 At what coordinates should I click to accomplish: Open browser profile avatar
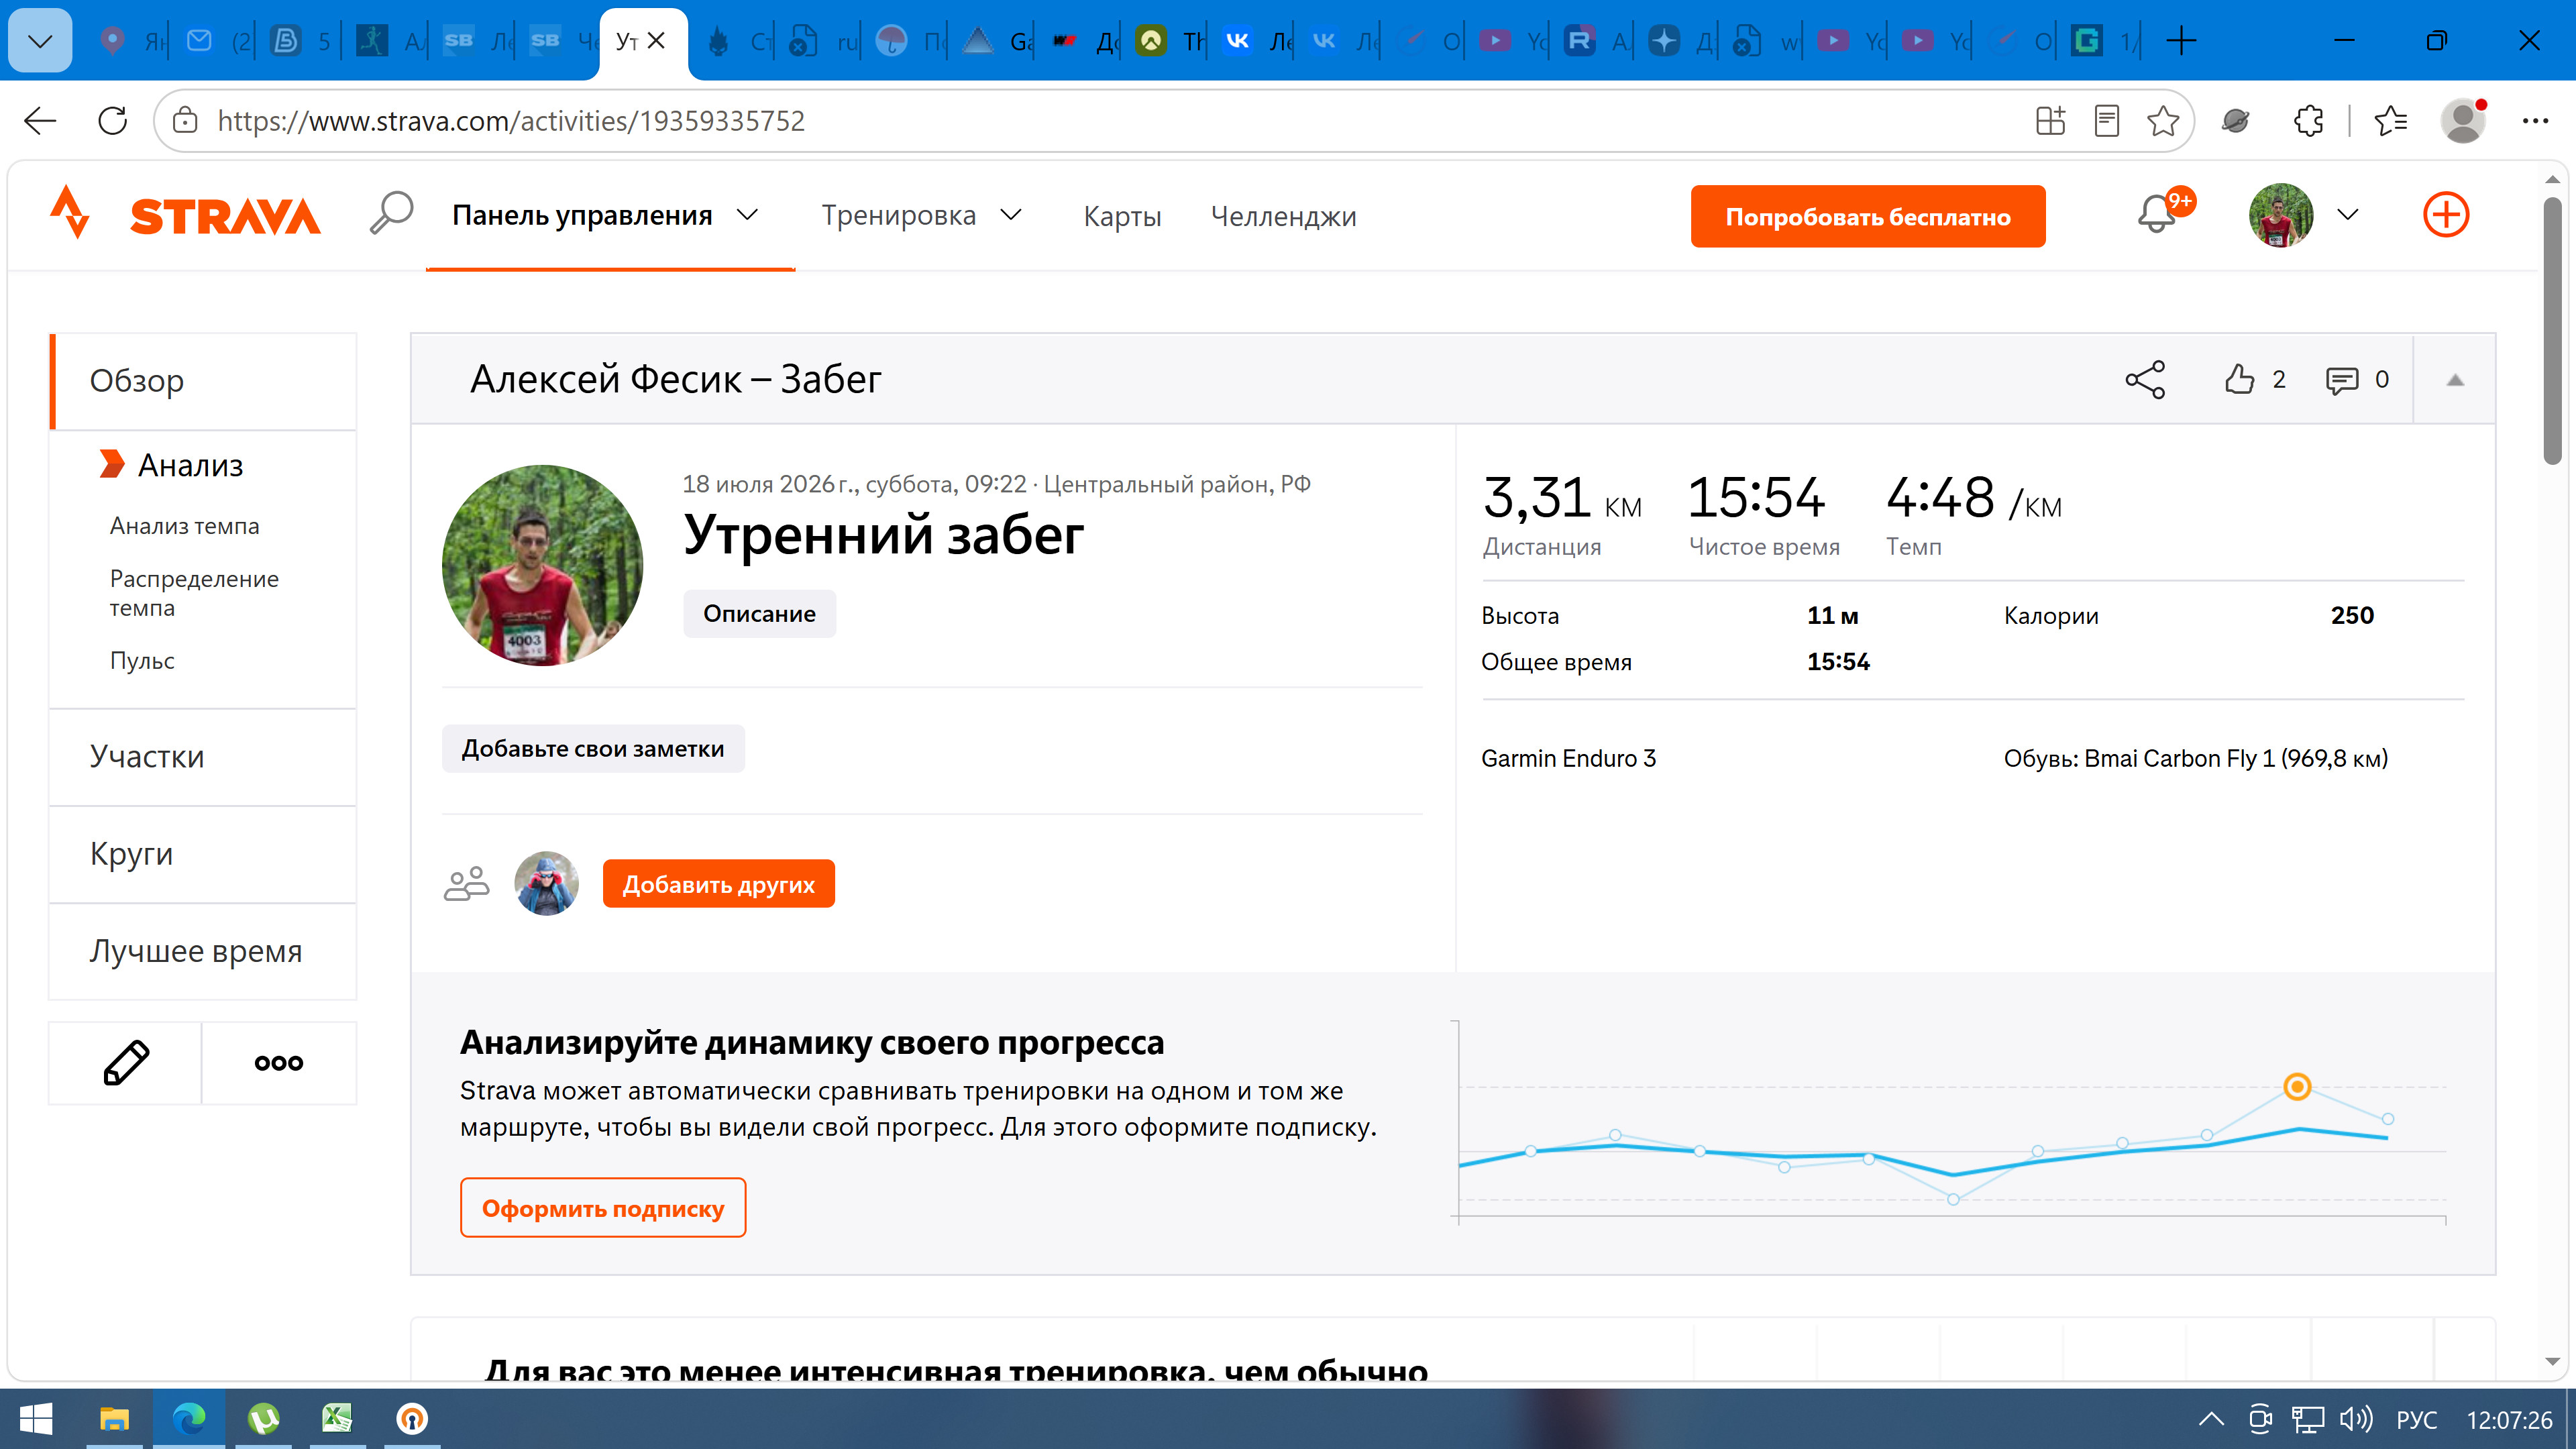tap(2463, 121)
